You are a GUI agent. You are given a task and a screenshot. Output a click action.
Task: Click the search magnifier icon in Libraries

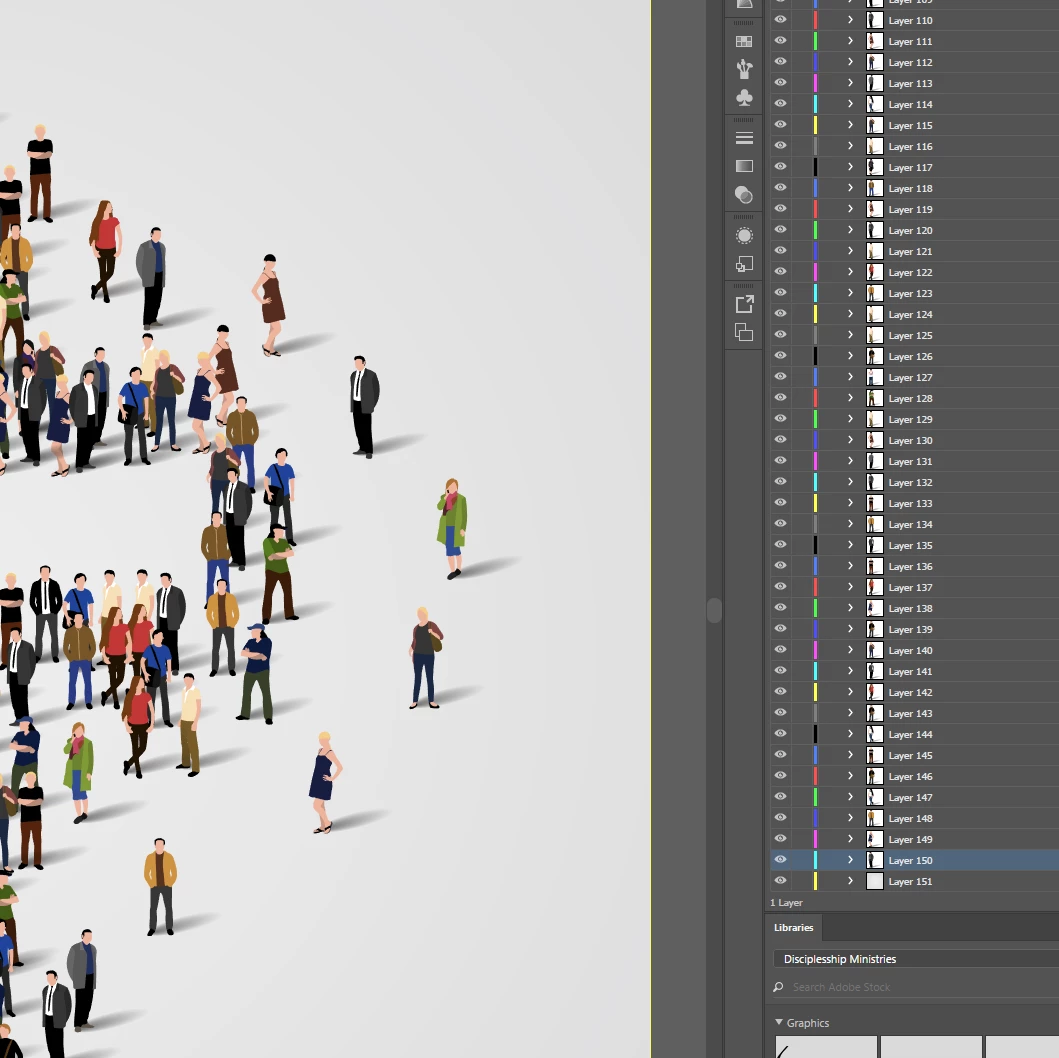(x=778, y=987)
